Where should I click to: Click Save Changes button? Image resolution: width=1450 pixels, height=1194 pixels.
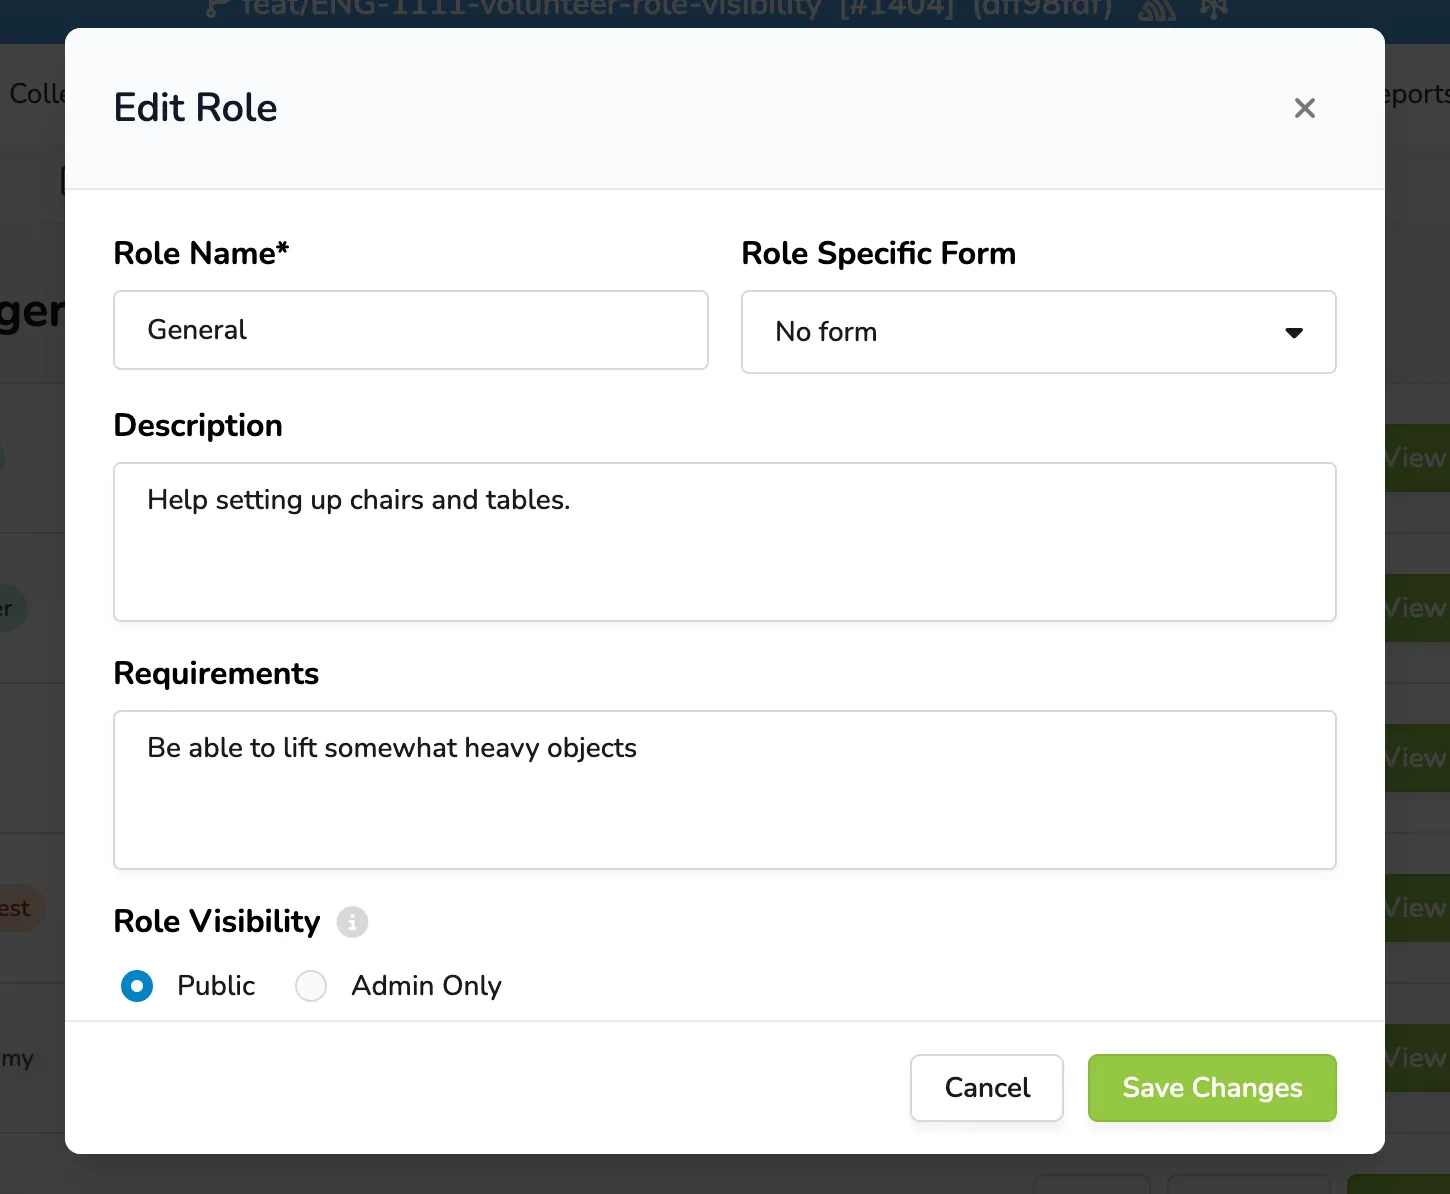tap(1212, 1088)
